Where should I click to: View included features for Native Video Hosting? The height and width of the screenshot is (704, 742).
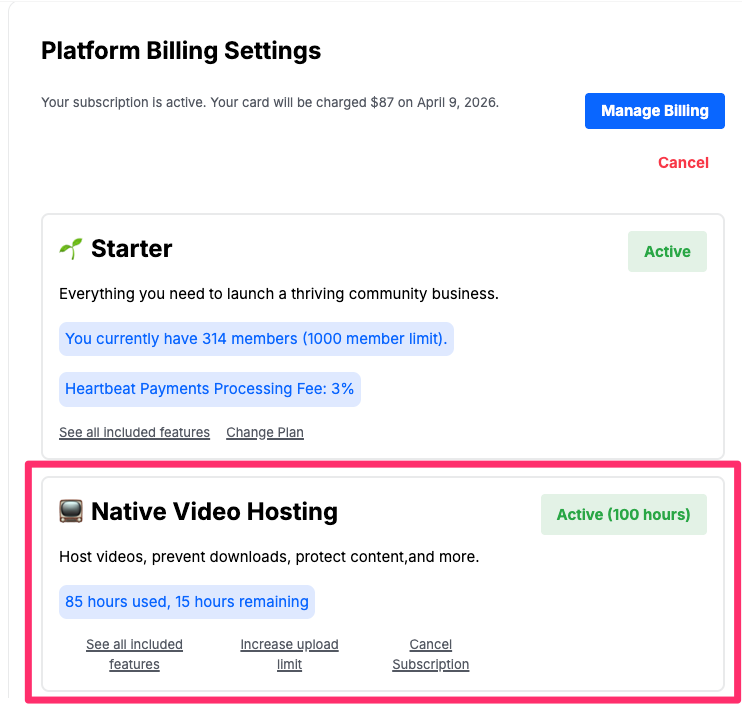click(134, 654)
